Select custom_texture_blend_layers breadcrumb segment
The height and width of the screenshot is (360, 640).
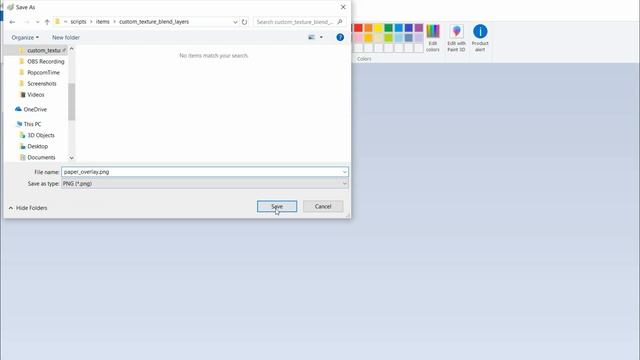[154, 22]
